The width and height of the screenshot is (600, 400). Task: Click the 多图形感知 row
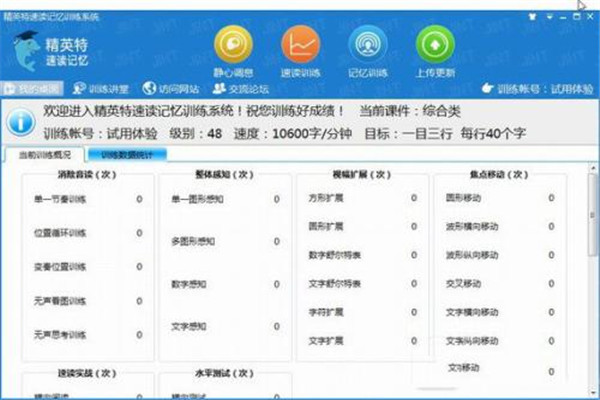[225, 241]
